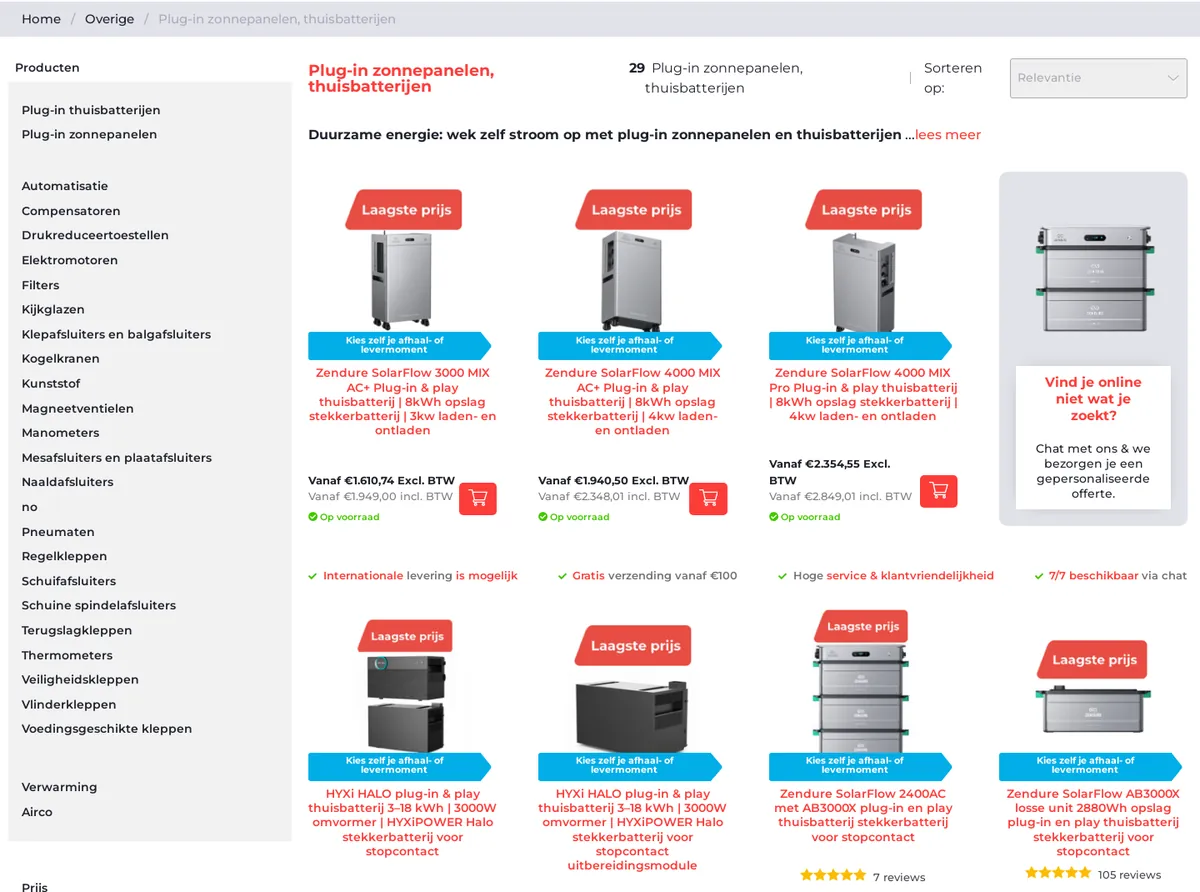Viewport: 1200px width, 892px height.
Task: Select Thermometers category
Action: [x=67, y=655]
